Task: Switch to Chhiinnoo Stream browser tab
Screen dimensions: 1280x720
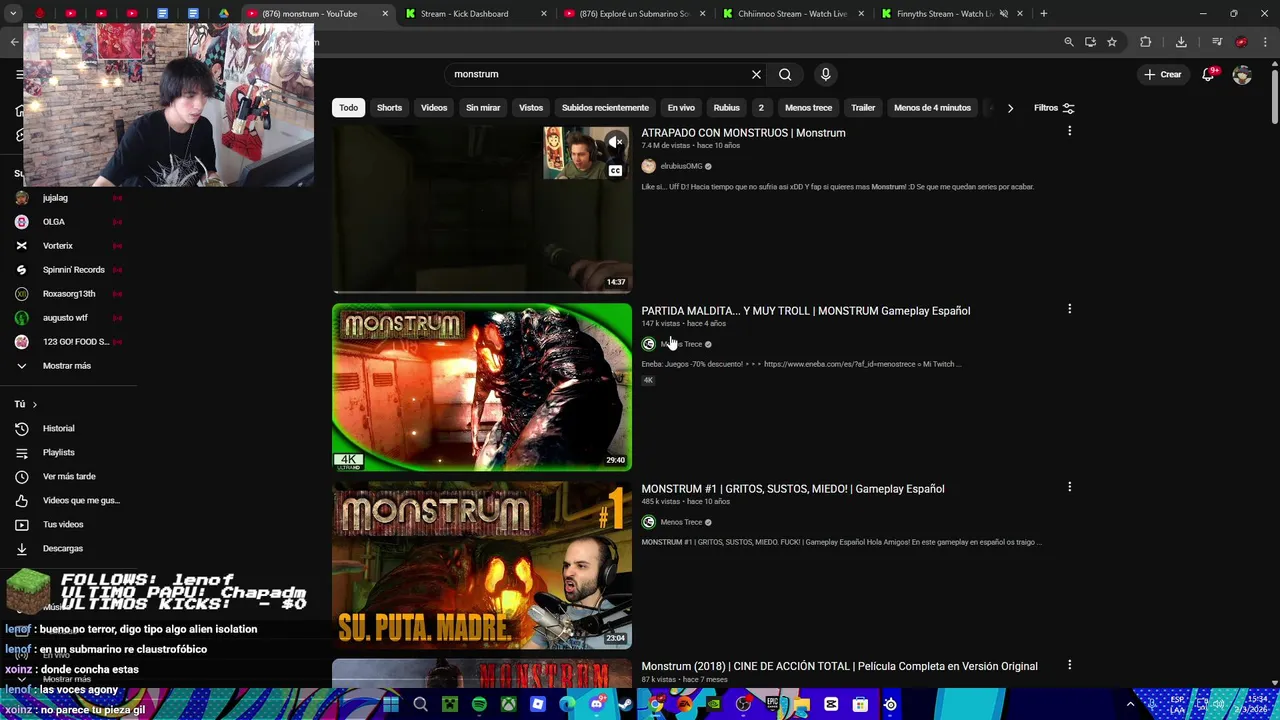Action: click(793, 14)
